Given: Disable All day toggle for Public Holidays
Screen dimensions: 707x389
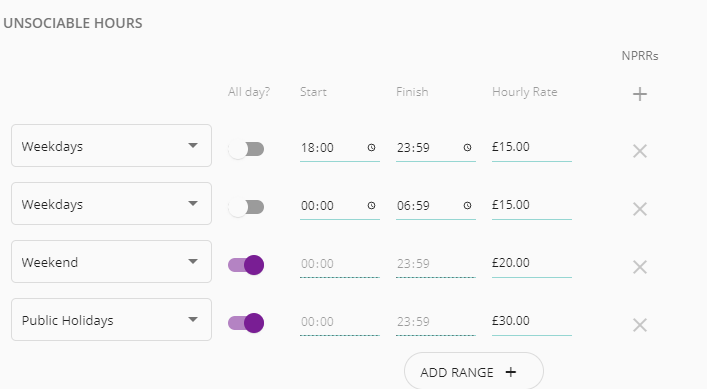Looking at the screenshot, I should pyautogui.click(x=246, y=323).
